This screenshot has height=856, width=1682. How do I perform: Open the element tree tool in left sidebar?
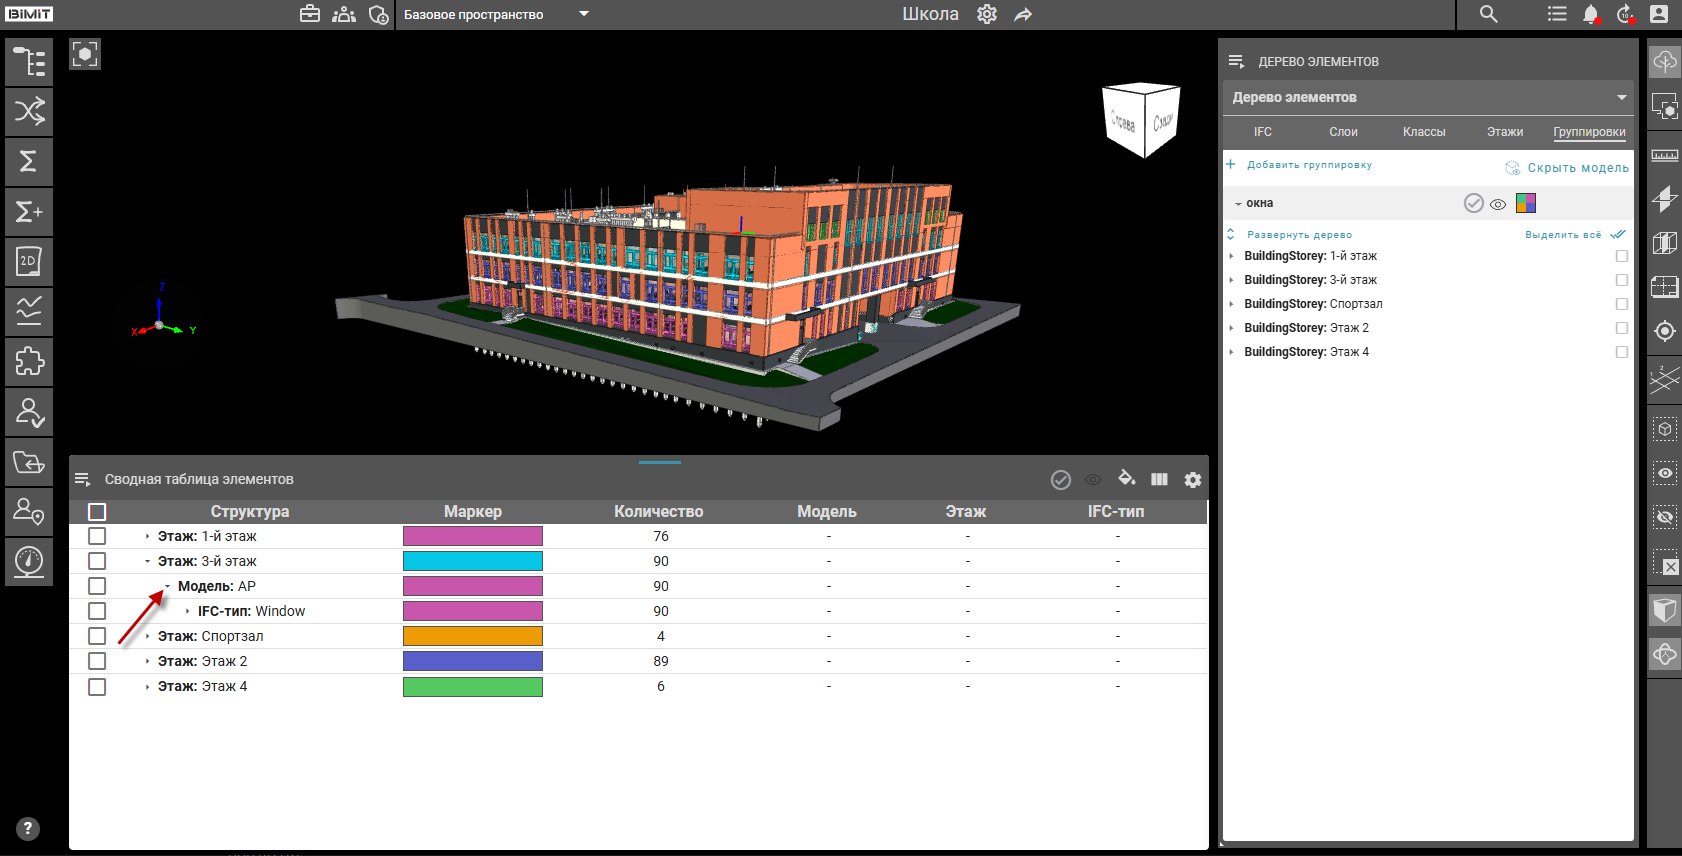(29, 62)
